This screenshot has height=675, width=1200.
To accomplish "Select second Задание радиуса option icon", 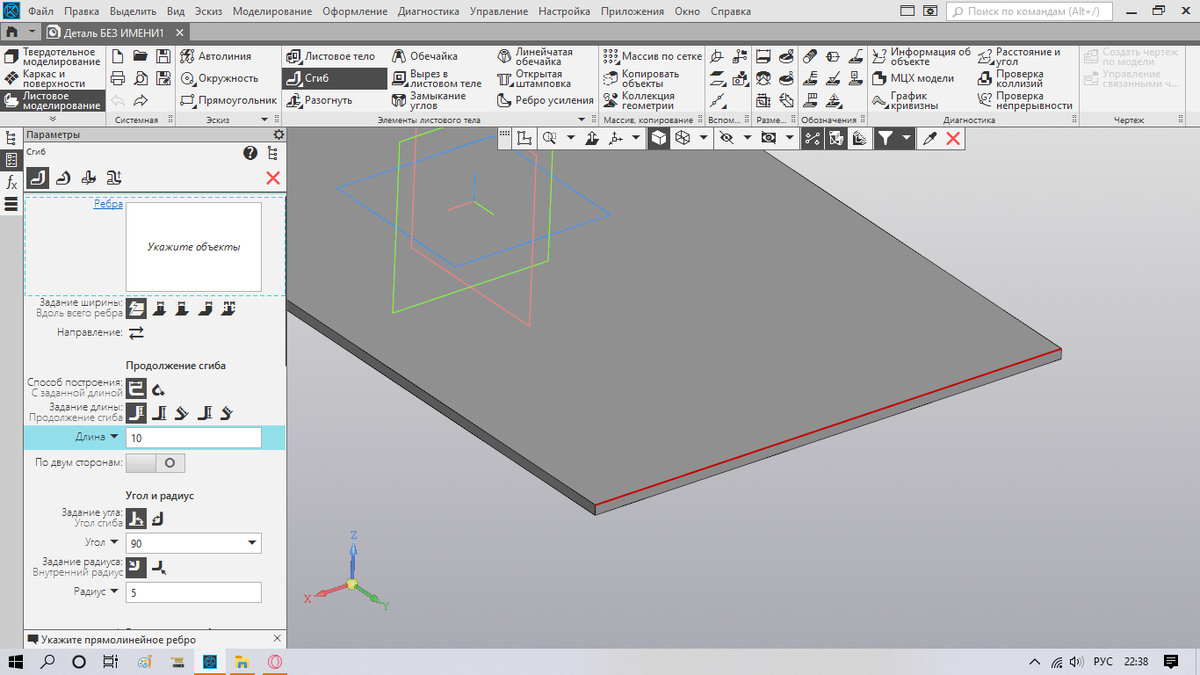I will 158,567.
